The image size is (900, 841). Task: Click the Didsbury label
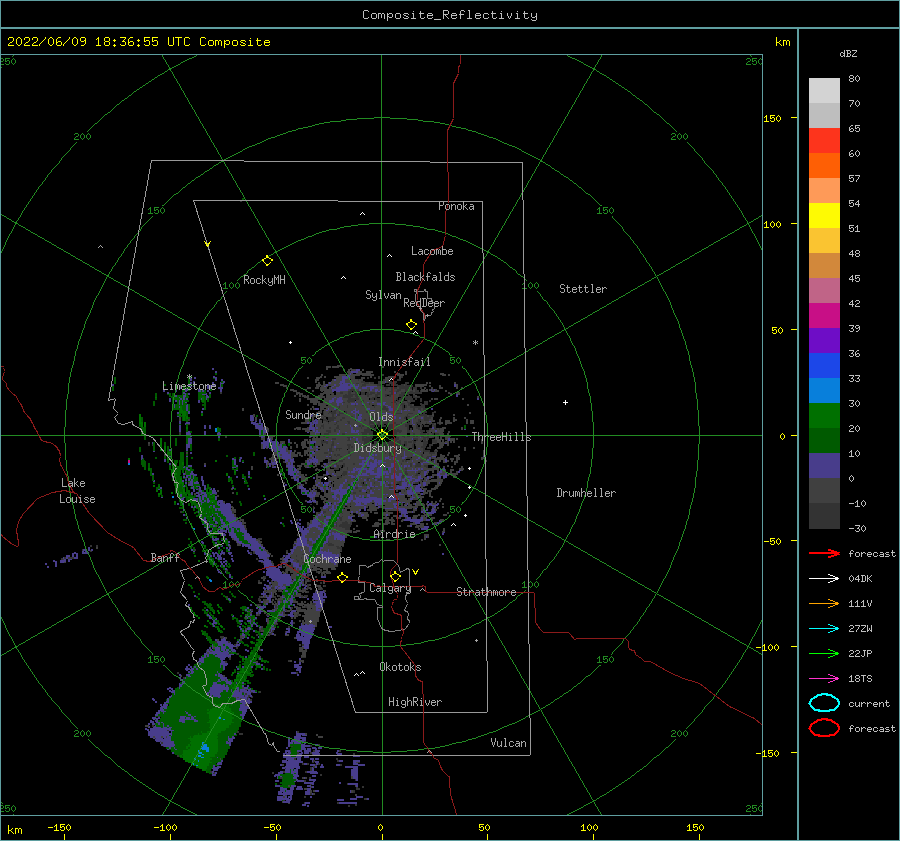point(377,448)
